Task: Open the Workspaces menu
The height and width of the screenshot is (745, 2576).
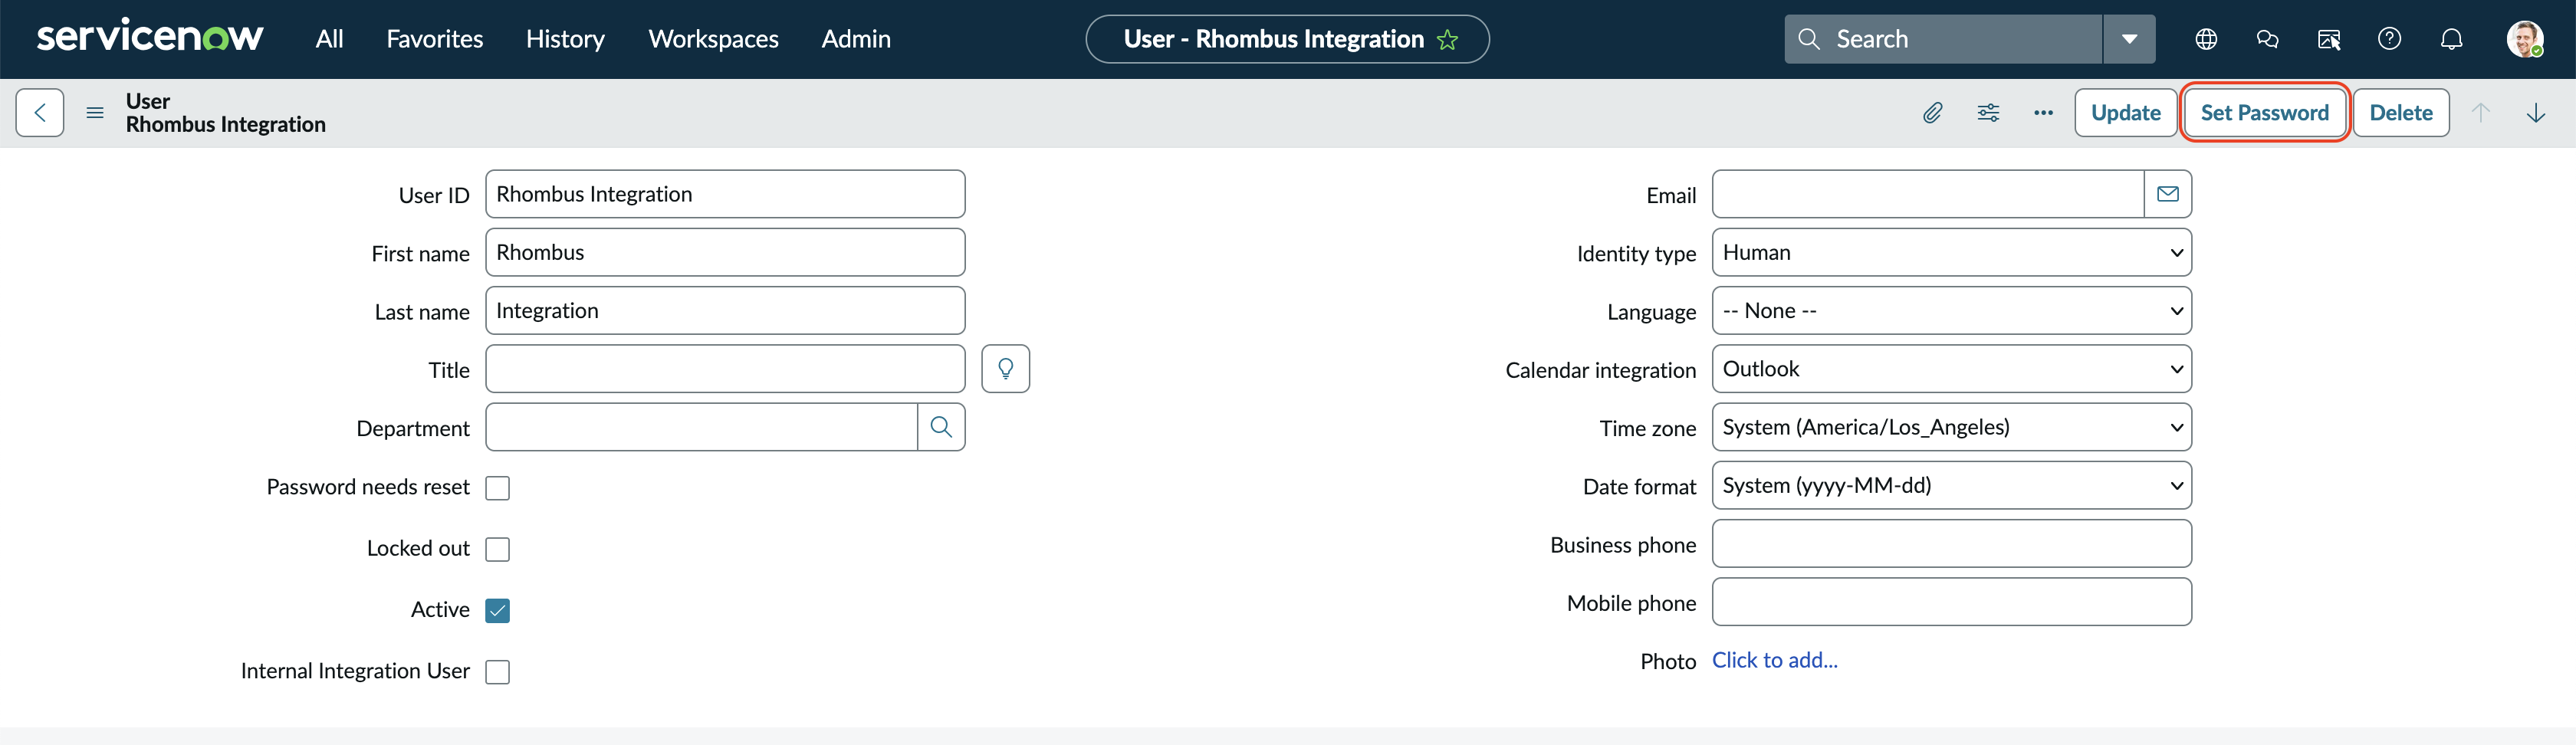Action: click(713, 39)
